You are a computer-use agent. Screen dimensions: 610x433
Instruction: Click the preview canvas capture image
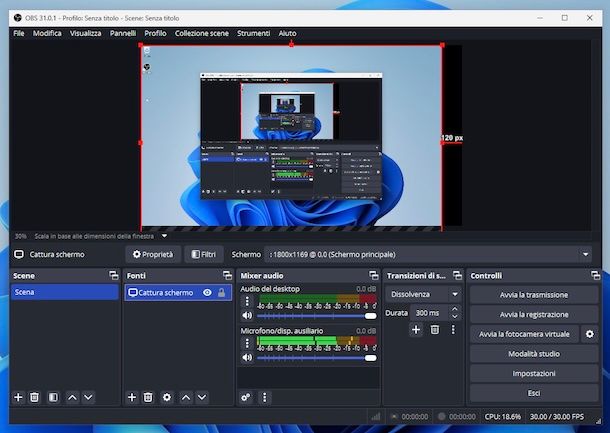291,136
